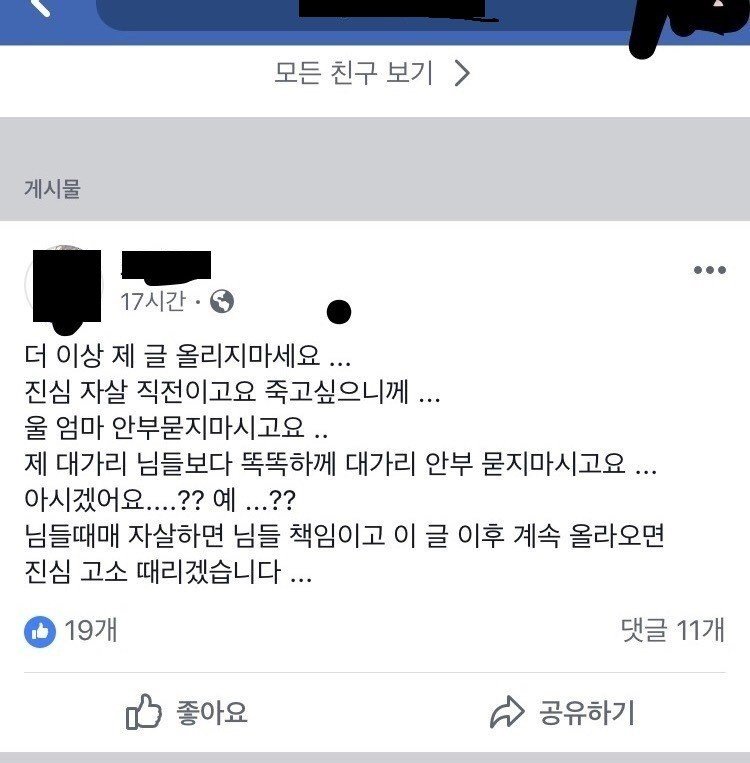The image size is (750, 763).
Task: Click the redacted author name above the post
Action: (x=166, y=267)
